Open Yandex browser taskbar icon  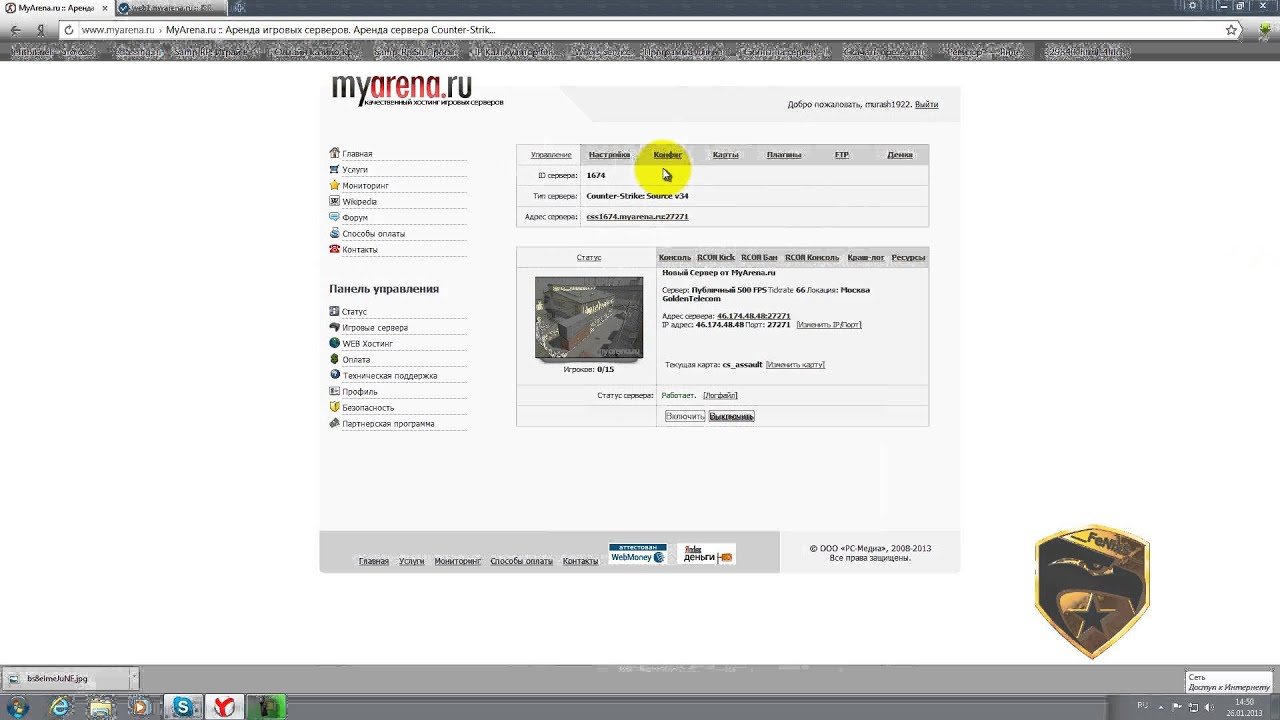(225, 707)
